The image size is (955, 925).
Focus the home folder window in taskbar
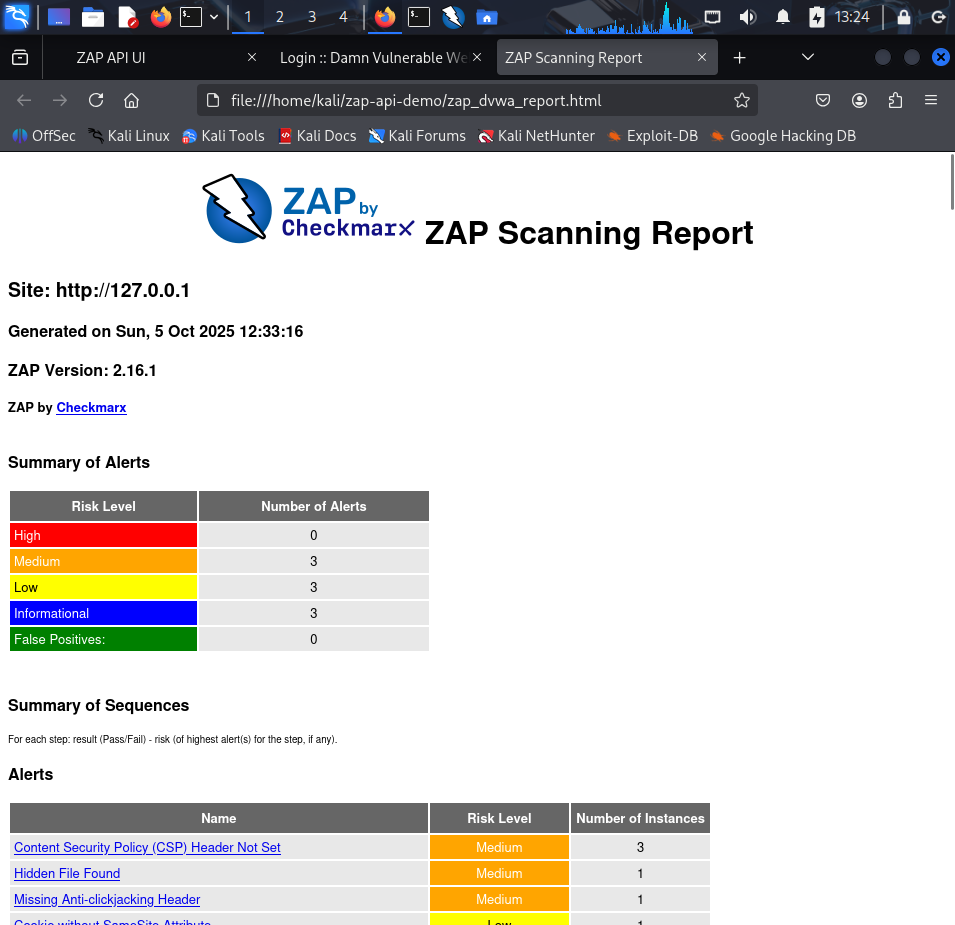coord(487,17)
